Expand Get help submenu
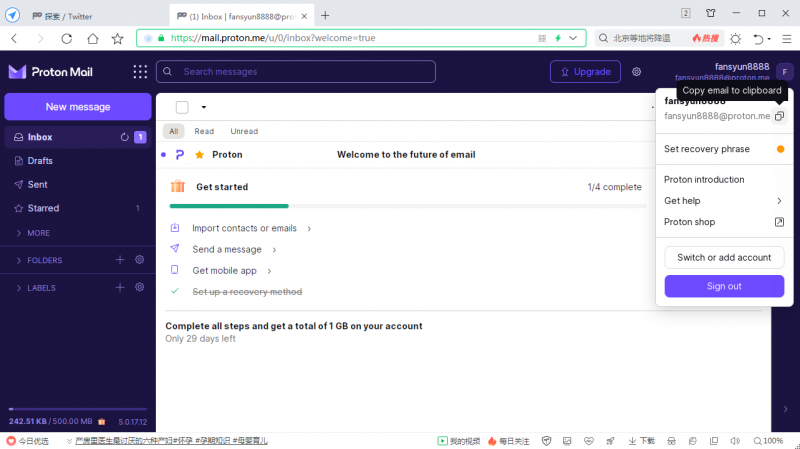 coord(724,201)
